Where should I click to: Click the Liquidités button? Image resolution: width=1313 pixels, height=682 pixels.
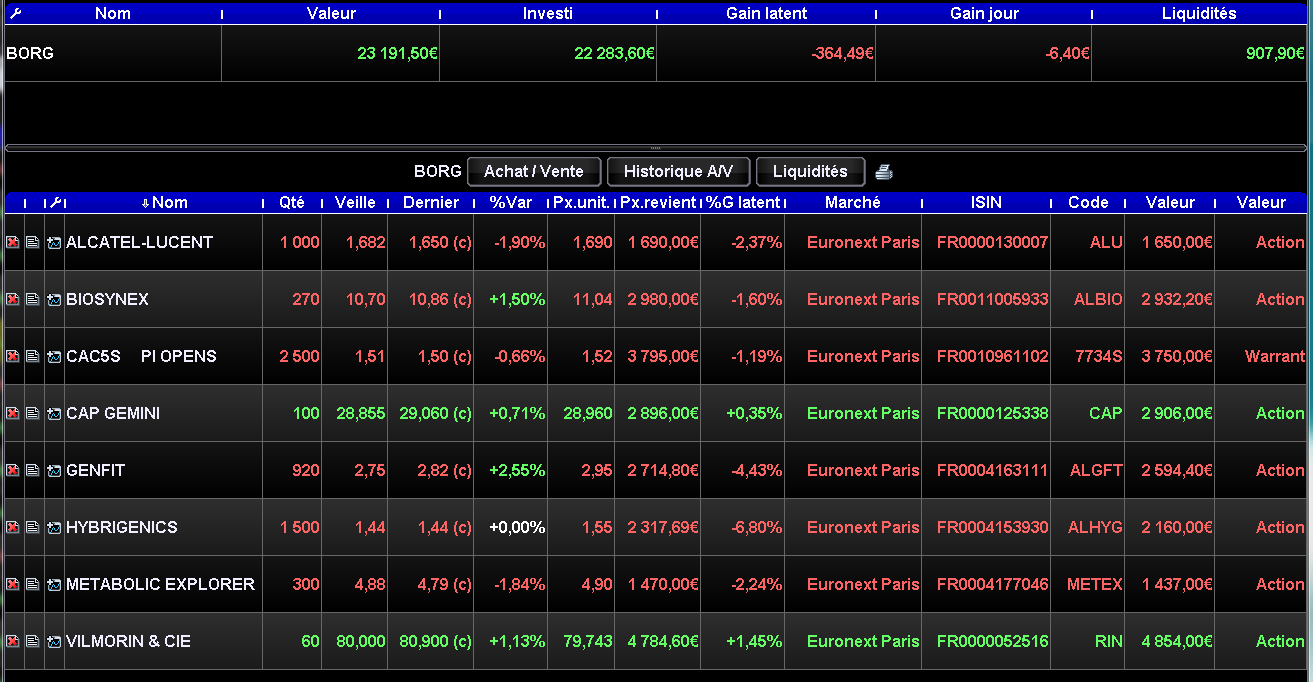tap(810, 171)
